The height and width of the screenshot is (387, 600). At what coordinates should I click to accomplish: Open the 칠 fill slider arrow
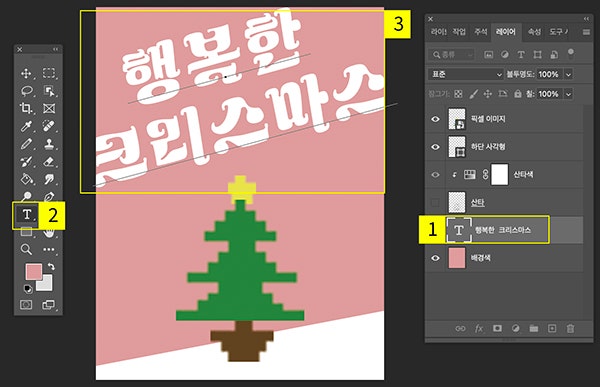[568, 94]
